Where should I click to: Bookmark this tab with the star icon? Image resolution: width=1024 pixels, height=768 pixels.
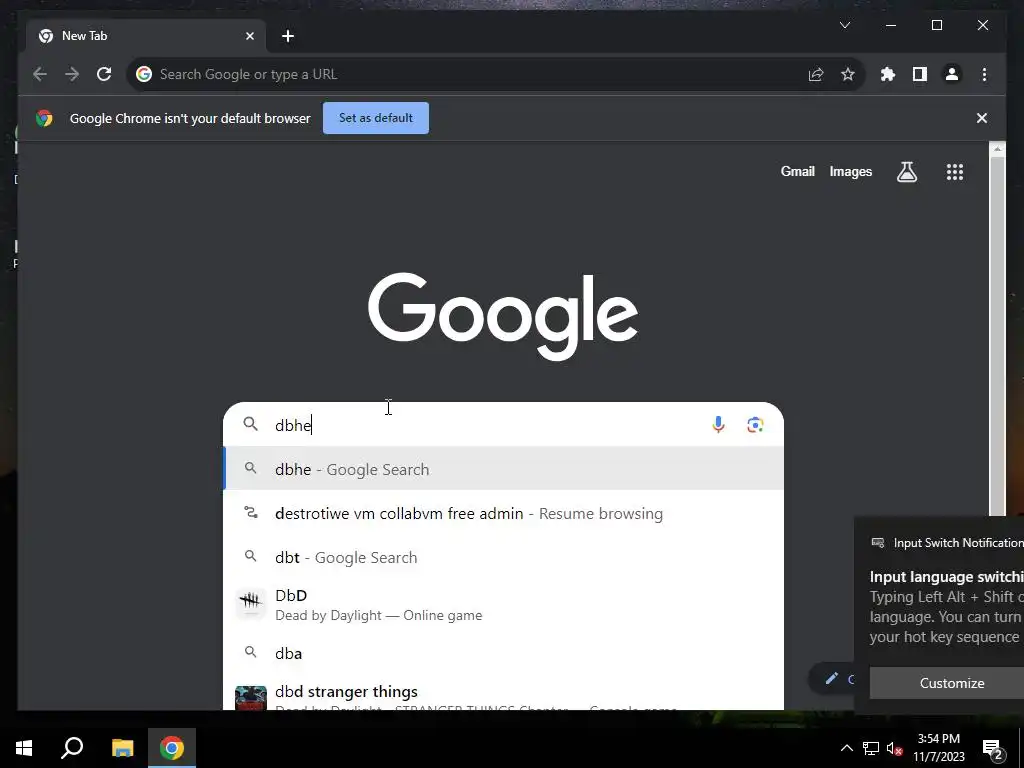[x=848, y=74]
